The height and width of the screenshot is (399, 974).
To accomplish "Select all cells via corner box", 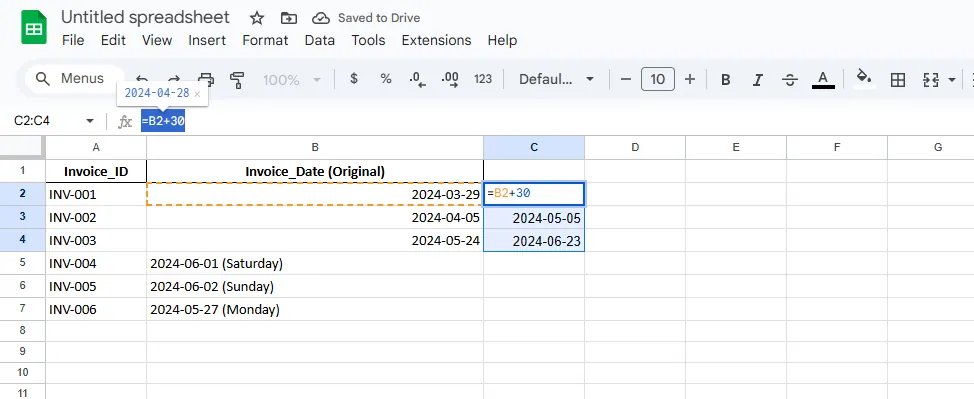I will pos(22,147).
